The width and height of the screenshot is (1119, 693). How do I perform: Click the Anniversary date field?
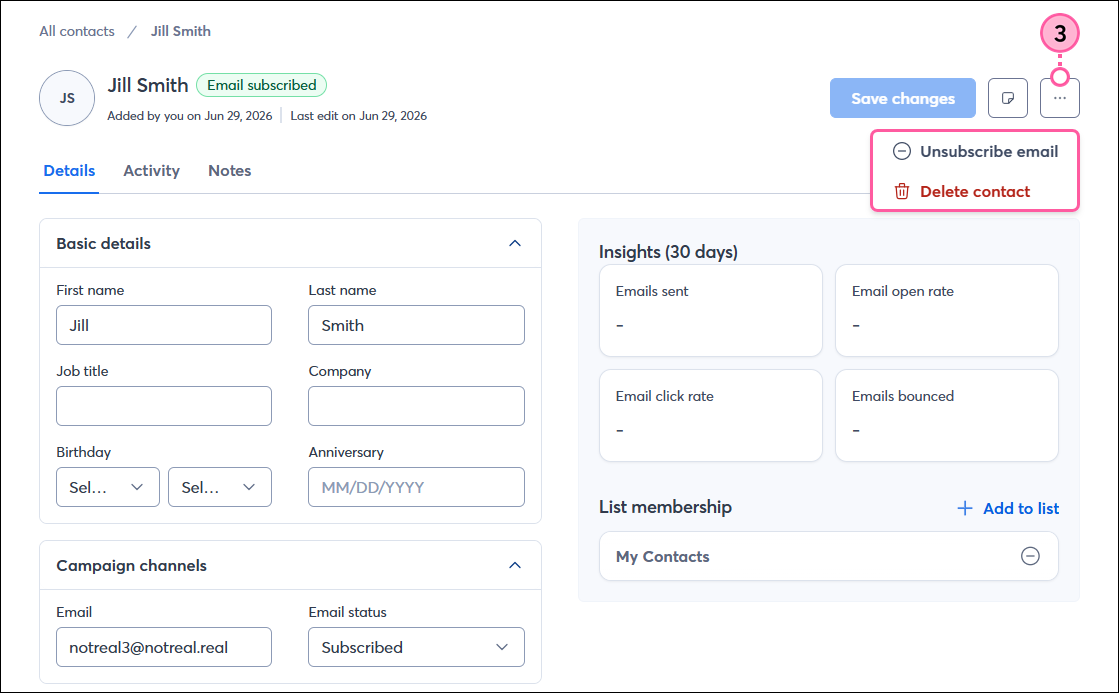coord(416,487)
